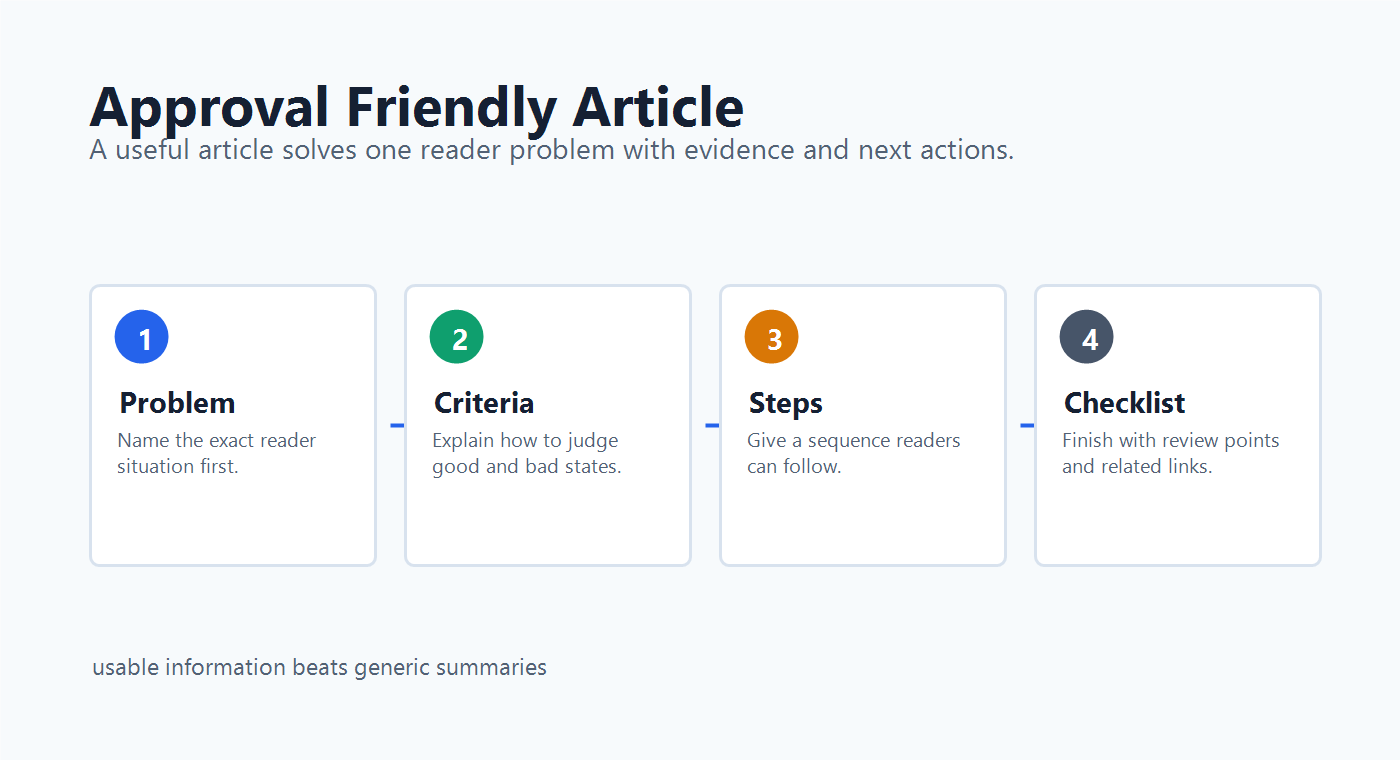Click empty area inside the Problem card

[233, 522]
